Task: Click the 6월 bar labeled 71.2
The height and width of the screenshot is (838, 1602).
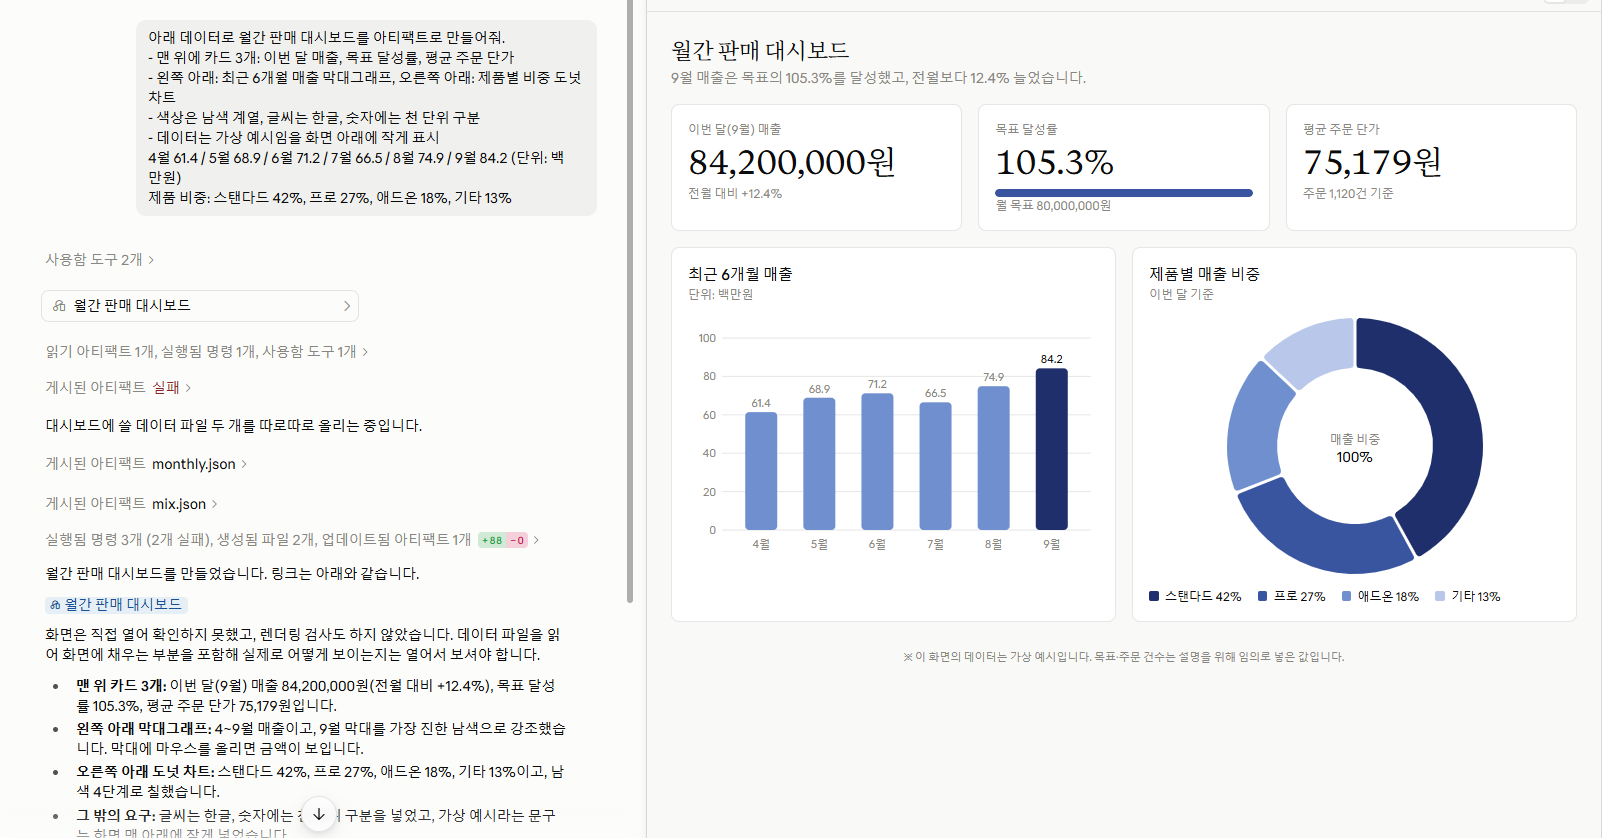Action: 877,461
